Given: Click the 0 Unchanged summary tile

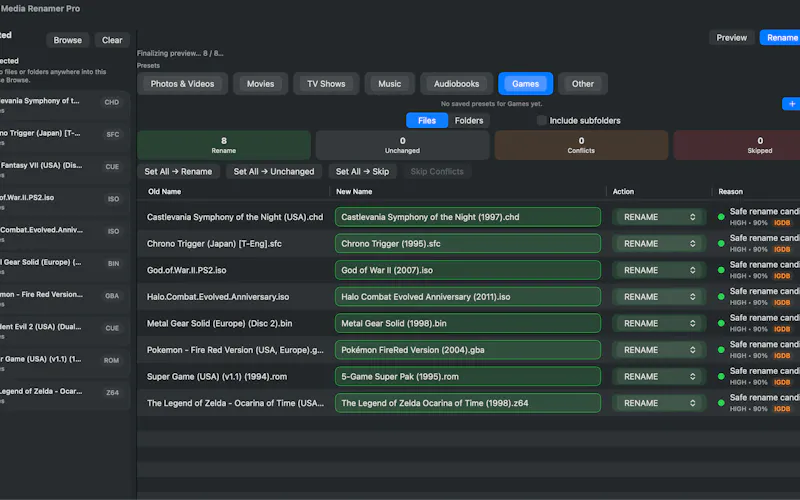Looking at the screenshot, I should pos(403,145).
